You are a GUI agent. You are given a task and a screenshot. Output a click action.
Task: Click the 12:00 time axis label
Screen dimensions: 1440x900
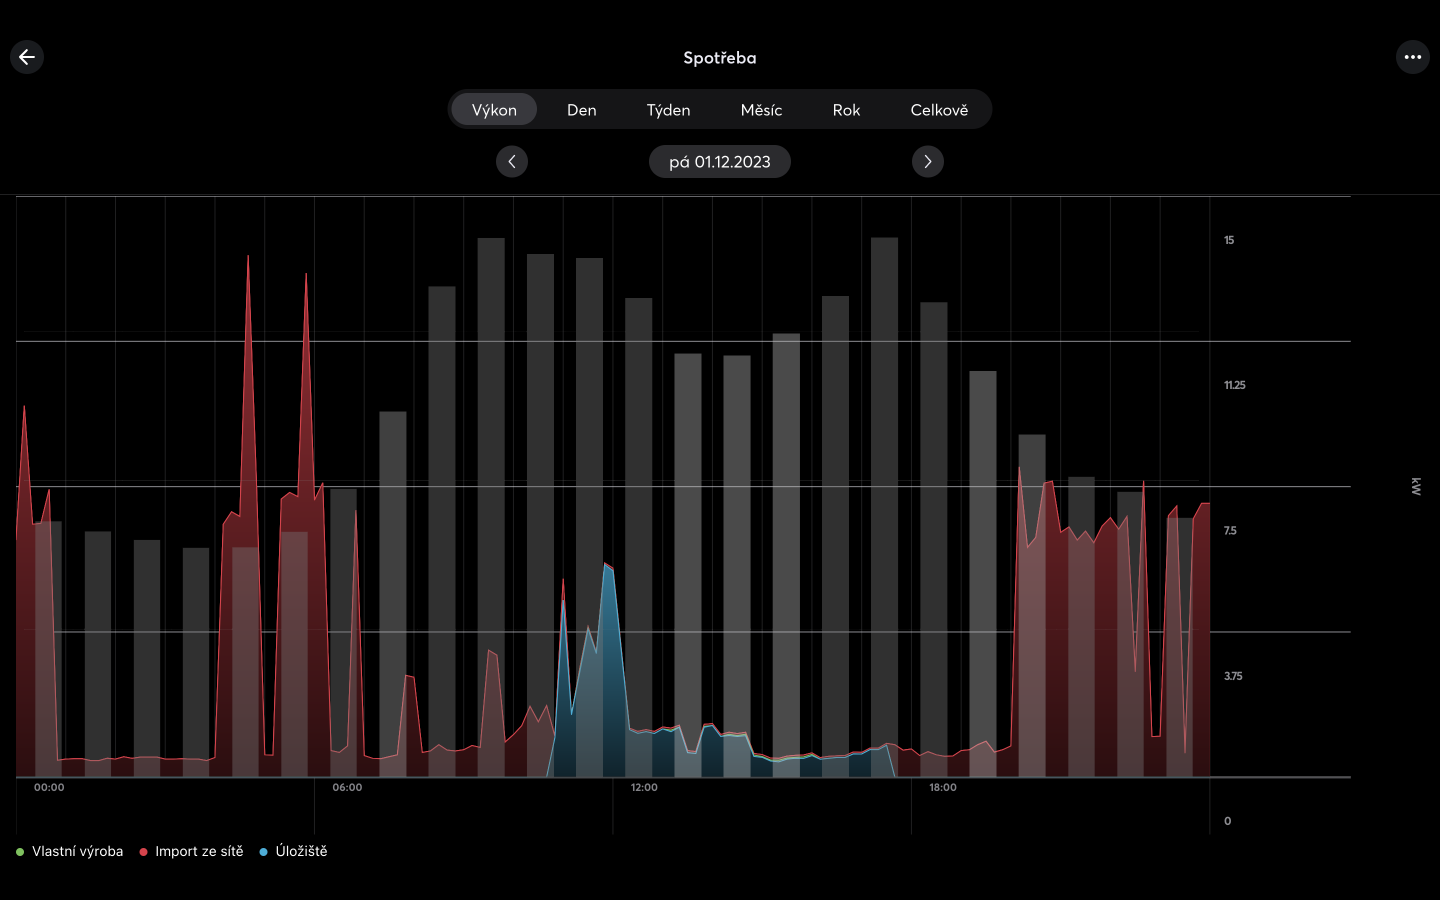point(644,787)
